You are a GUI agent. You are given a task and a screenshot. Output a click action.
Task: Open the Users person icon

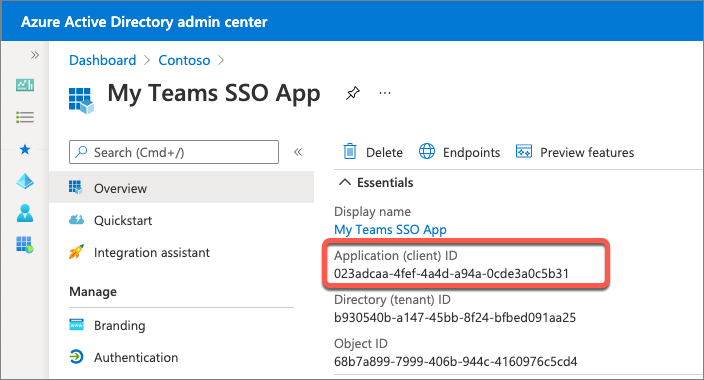click(x=25, y=213)
